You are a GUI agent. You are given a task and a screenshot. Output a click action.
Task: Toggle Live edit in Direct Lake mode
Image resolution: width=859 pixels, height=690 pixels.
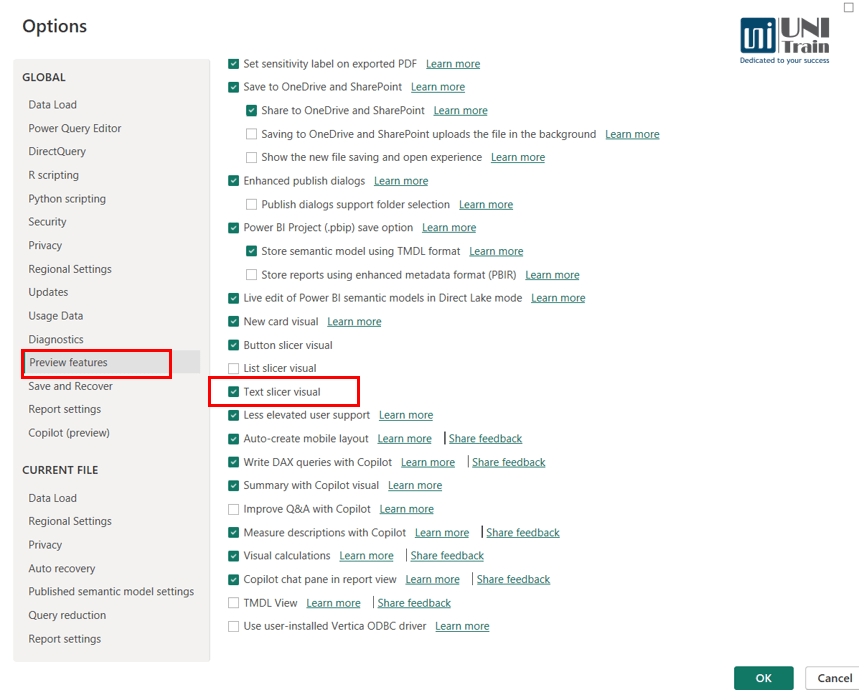(233, 298)
